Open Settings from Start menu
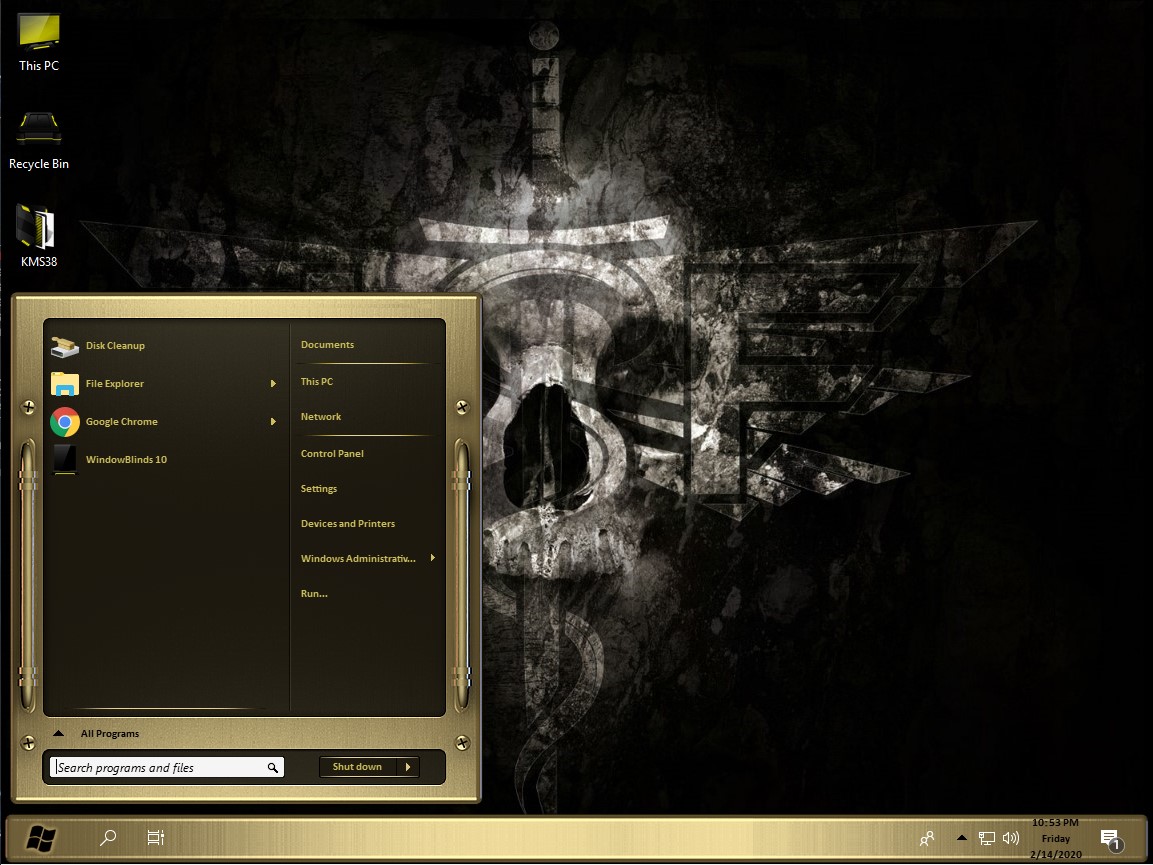This screenshot has width=1153, height=865. (x=319, y=489)
